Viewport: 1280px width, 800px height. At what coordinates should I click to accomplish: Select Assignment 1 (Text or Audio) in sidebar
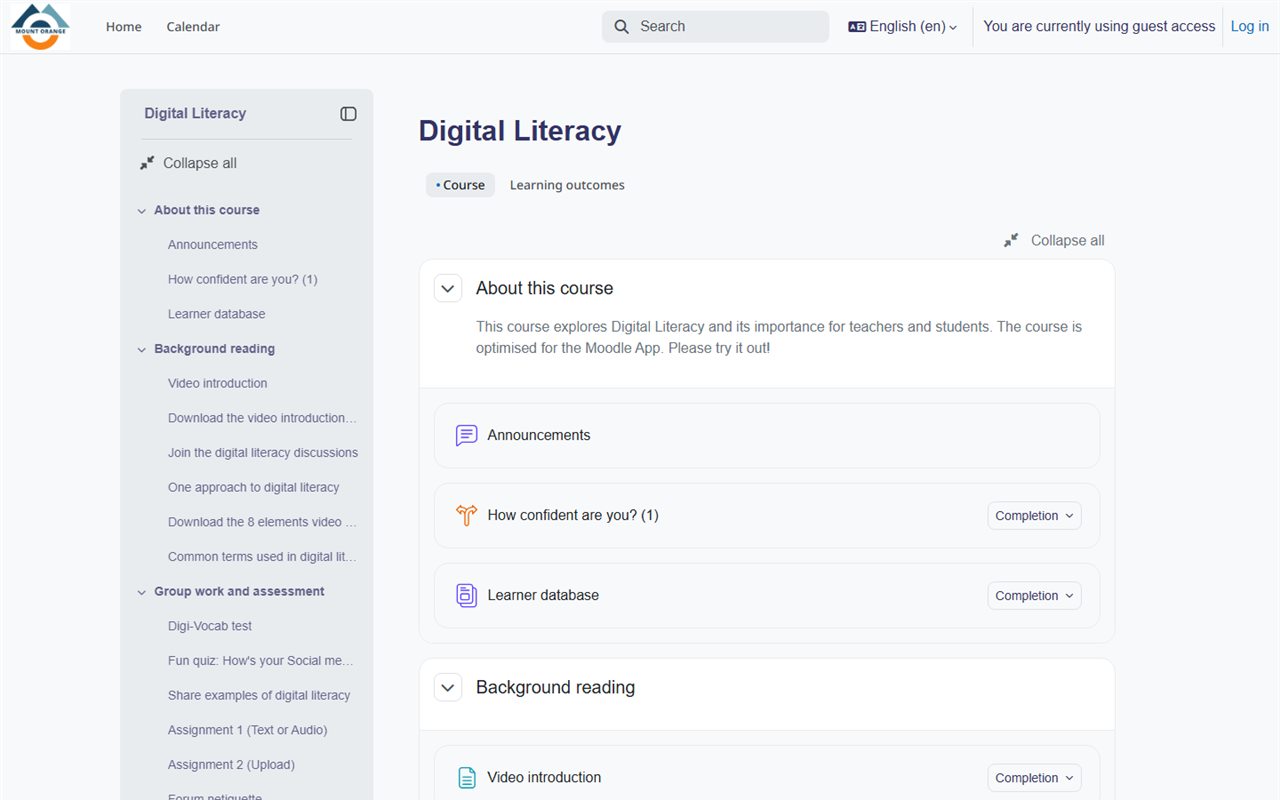[x=248, y=731]
